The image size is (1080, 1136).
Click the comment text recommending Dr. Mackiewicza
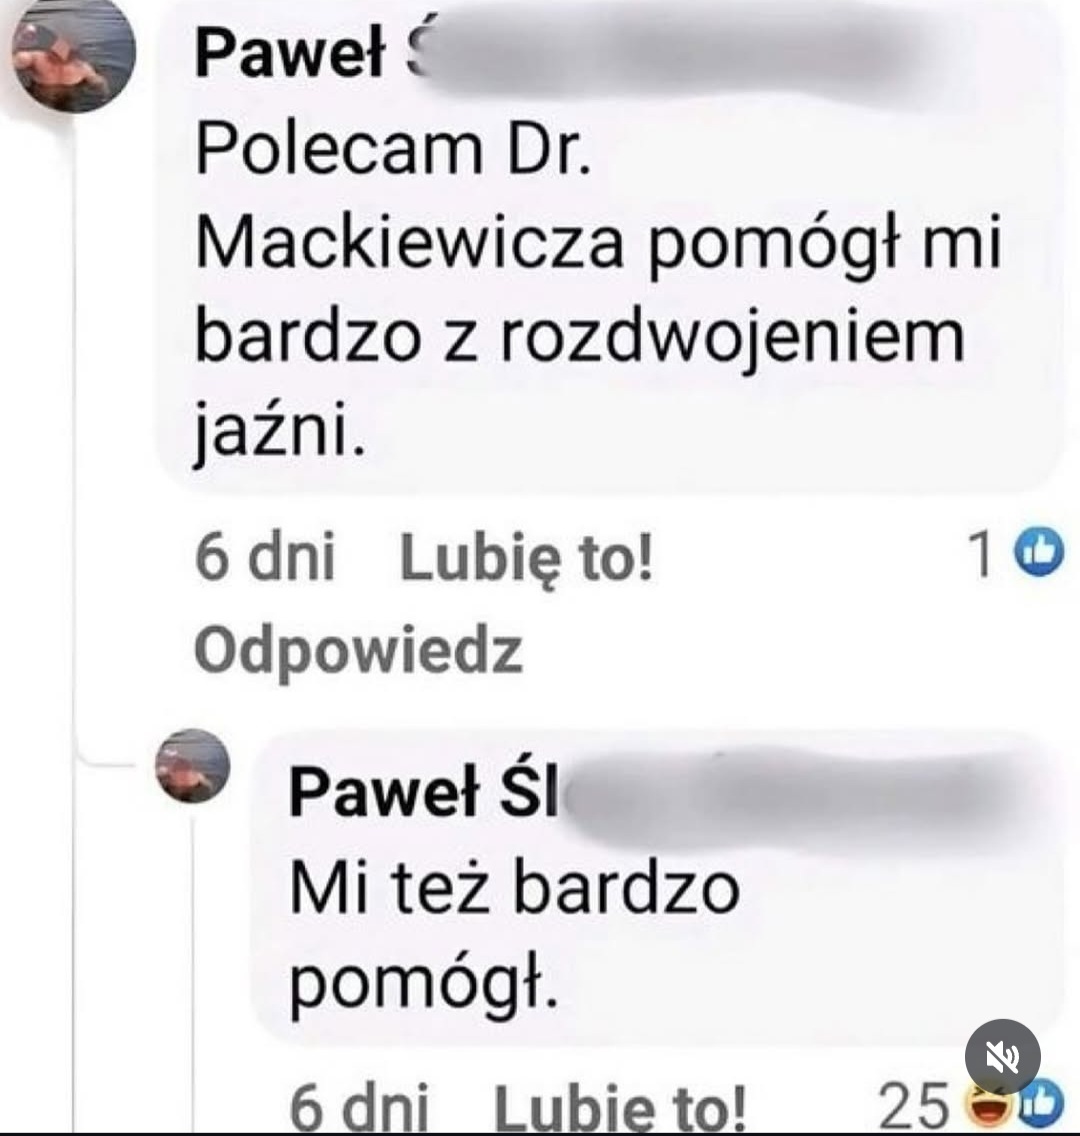click(598, 290)
